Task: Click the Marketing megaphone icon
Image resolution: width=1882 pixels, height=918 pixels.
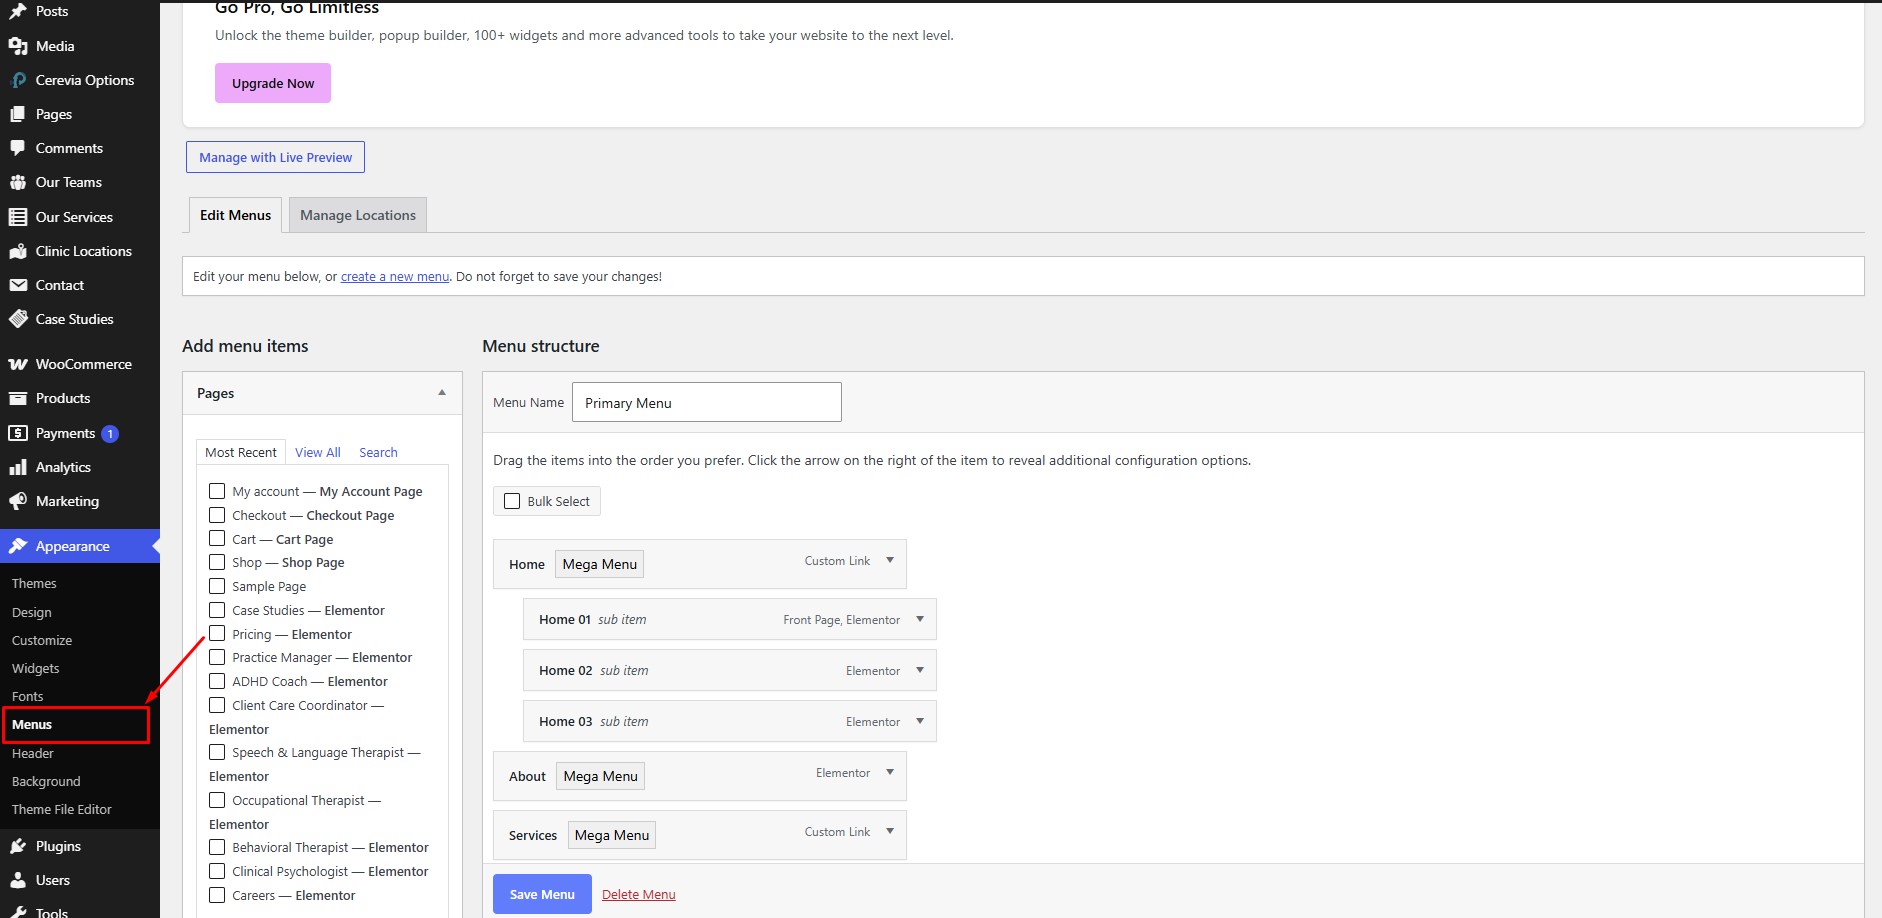Action: tap(18, 501)
